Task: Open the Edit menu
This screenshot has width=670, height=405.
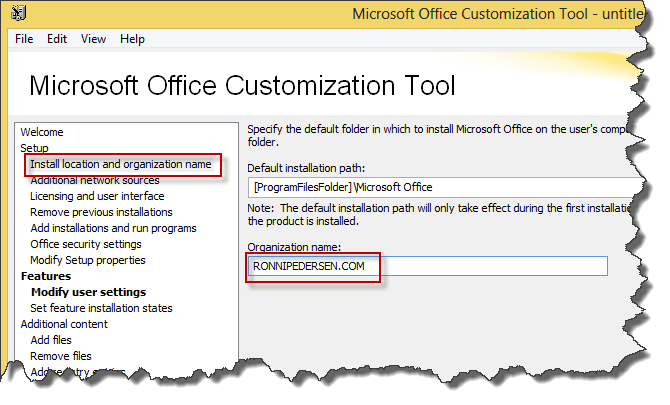Action: coord(57,39)
